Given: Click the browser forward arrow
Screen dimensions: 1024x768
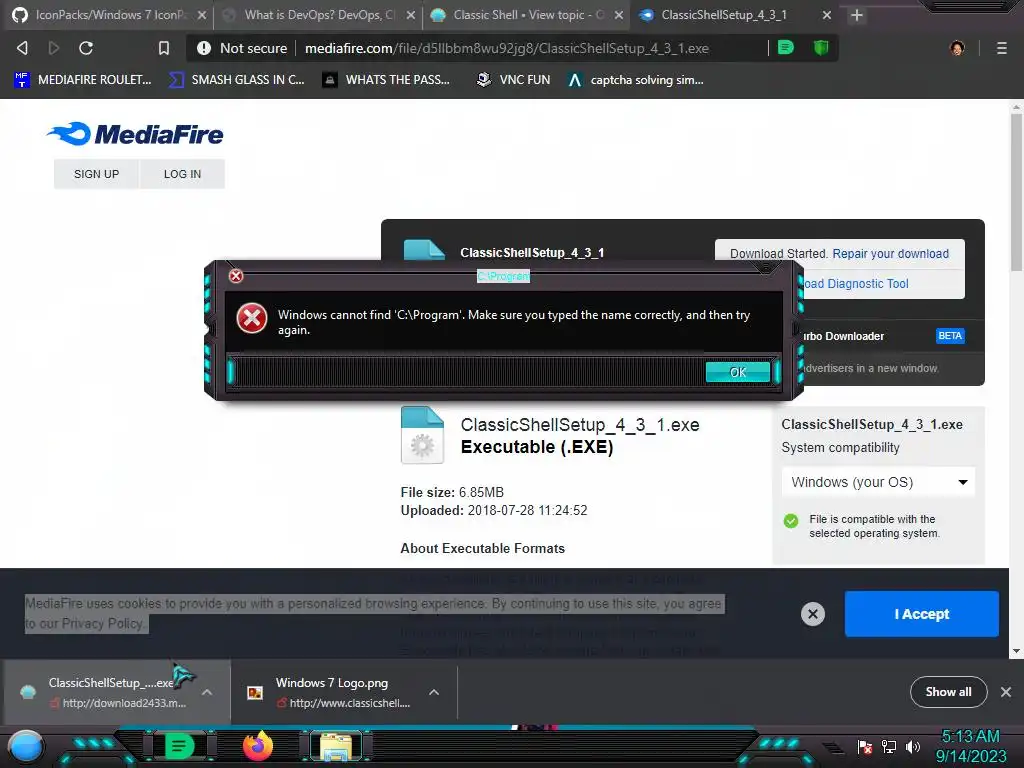Looking at the screenshot, I should coord(54,48).
